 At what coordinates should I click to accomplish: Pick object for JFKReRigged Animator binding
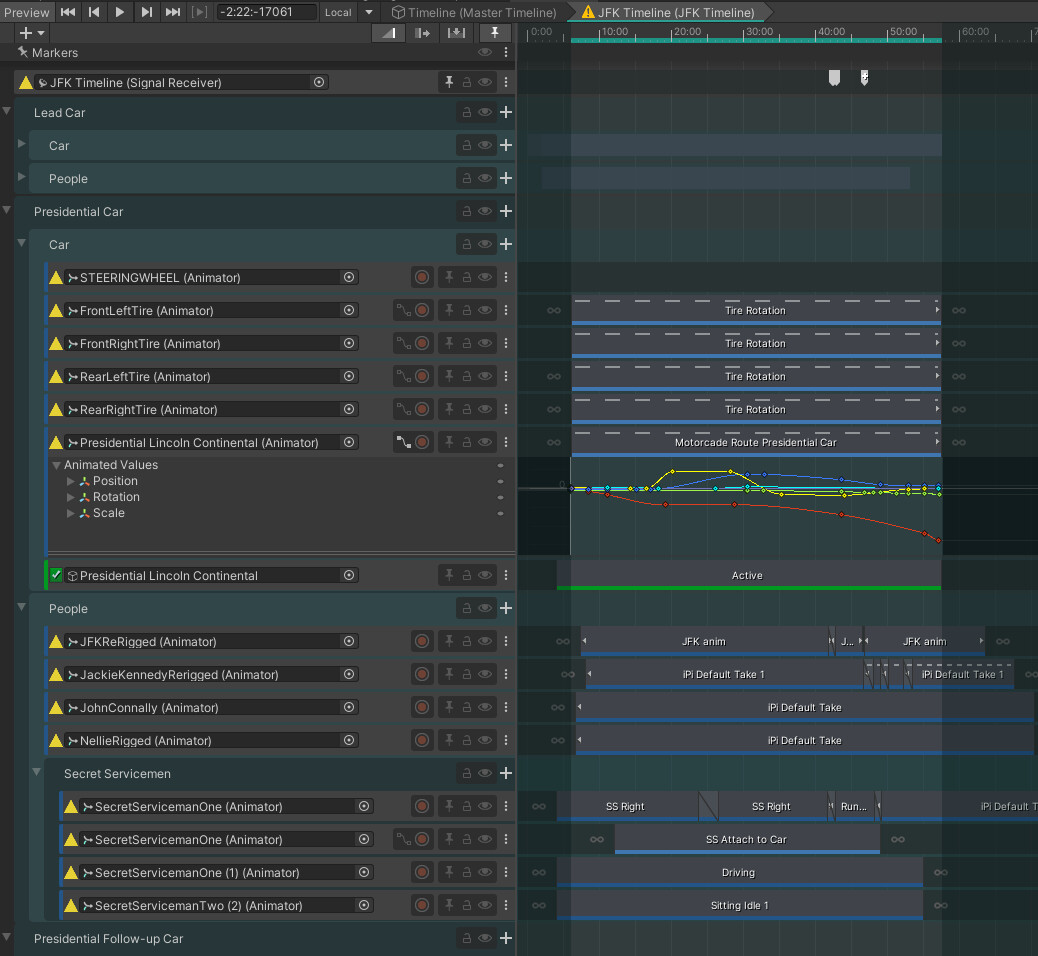pos(349,641)
